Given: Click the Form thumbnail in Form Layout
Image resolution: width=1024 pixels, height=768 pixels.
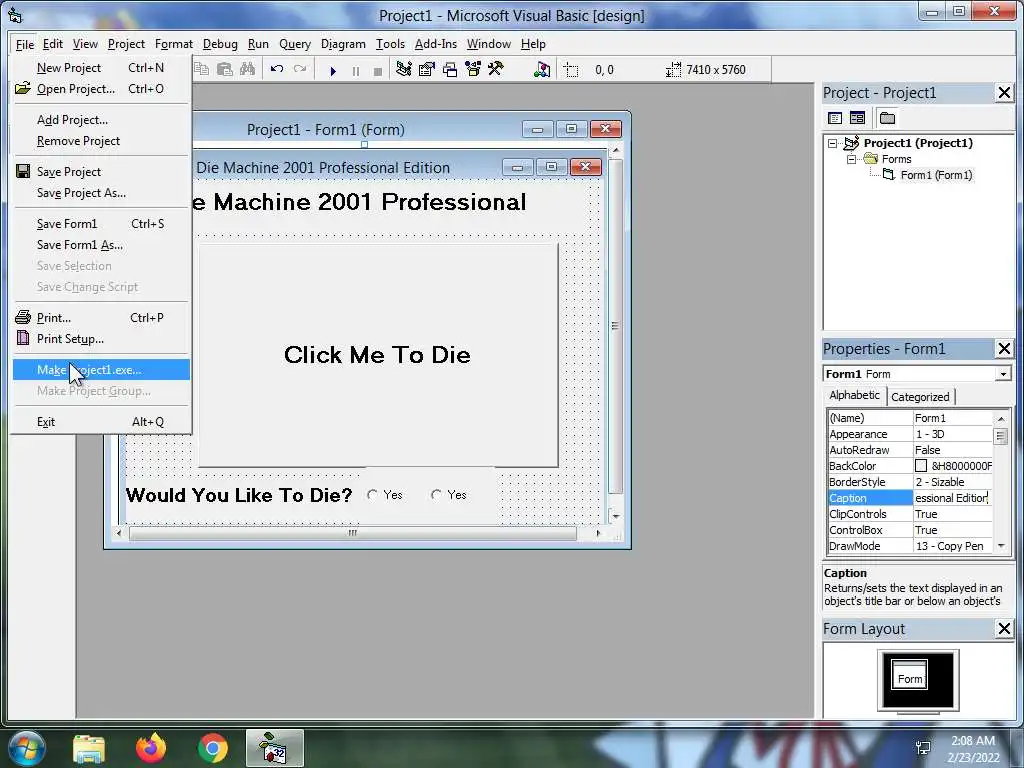Looking at the screenshot, I should [x=910, y=677].
